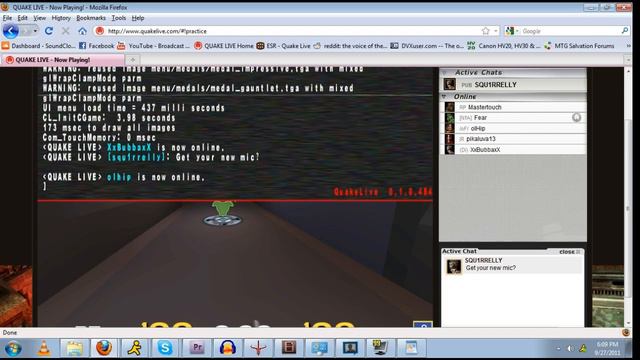Click the forward navigation arrow
This screenshot has width=640, height=360.
pos(26,31)
